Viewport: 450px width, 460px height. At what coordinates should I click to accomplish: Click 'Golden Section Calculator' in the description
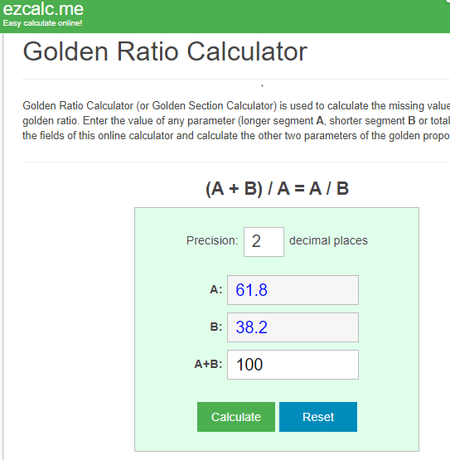213,106
